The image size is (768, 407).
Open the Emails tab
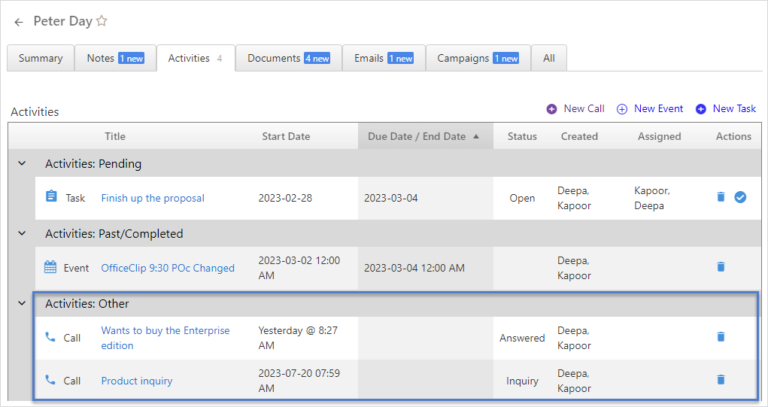coord(383,58)
